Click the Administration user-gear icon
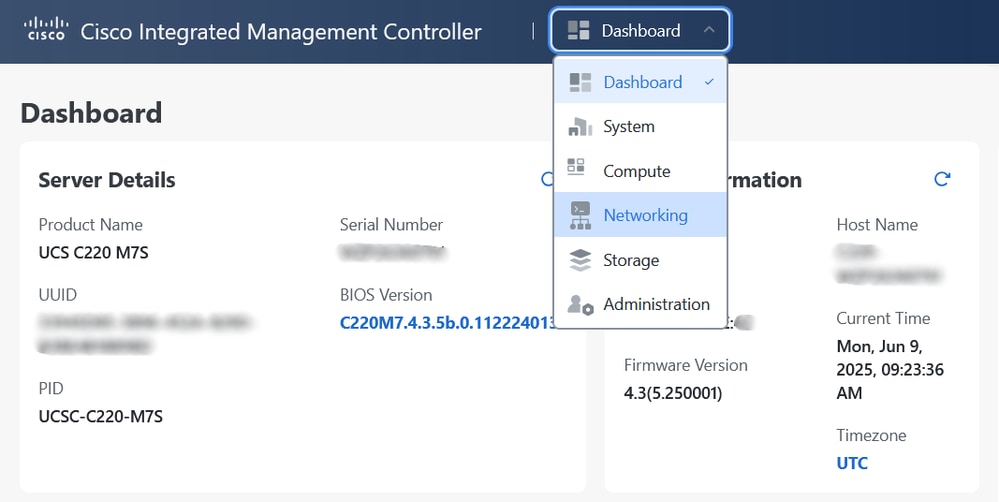Image resolution: width=999 pixels, height=502 pixels. (580, 305)
